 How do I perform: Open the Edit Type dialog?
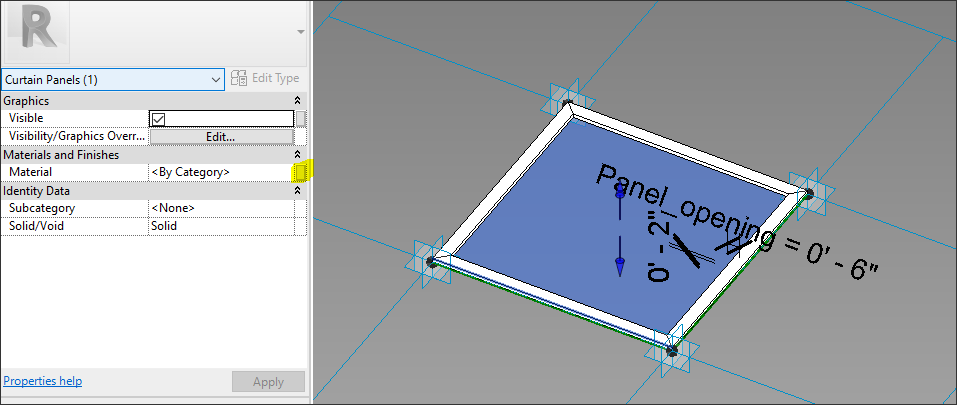(265, 79)
